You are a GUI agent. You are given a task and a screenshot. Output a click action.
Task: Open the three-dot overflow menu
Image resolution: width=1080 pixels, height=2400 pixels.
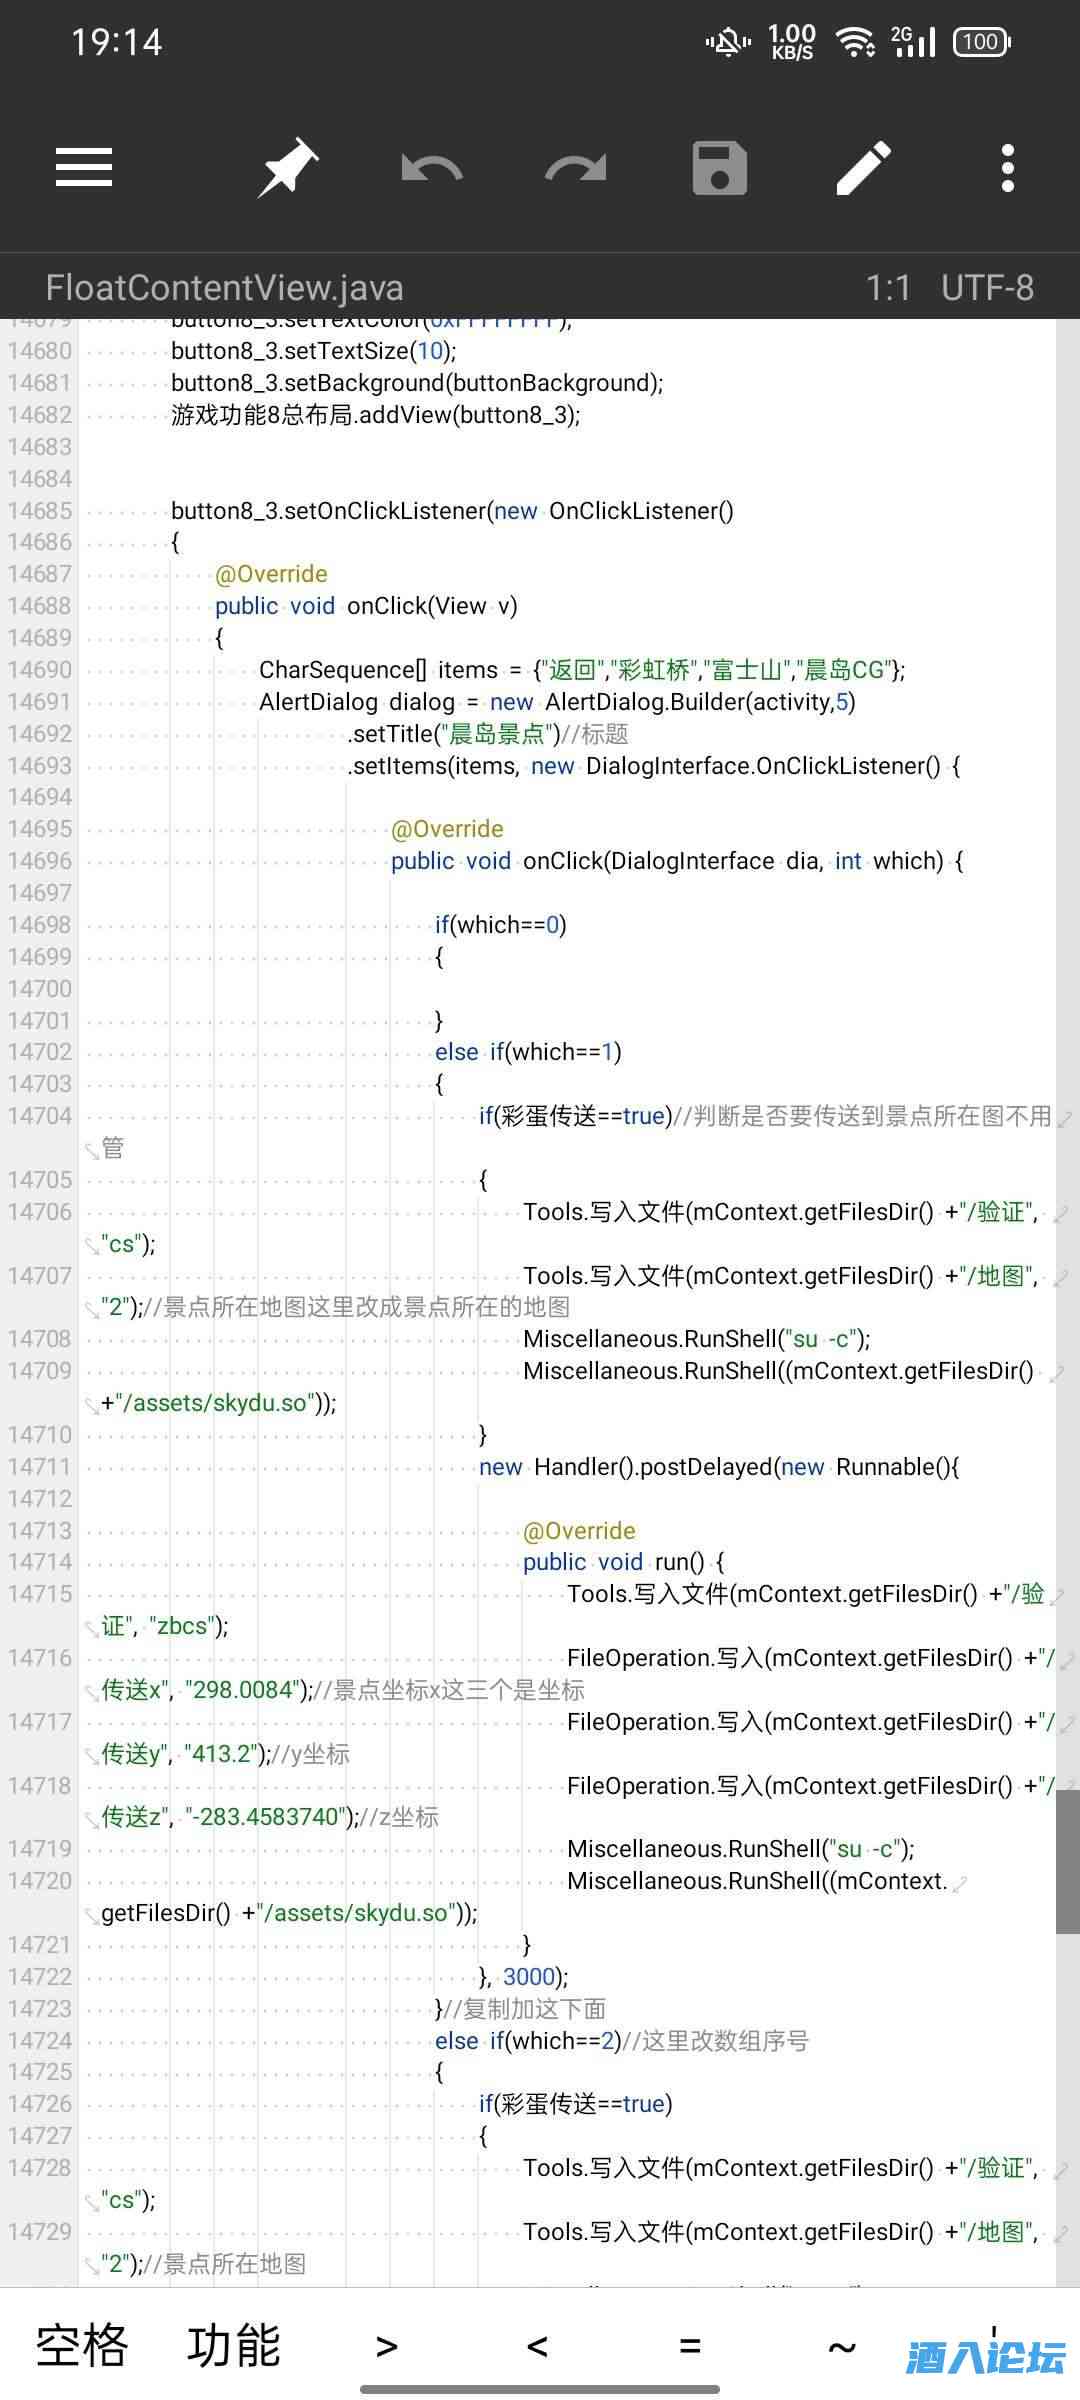(x=1008, y=168)
